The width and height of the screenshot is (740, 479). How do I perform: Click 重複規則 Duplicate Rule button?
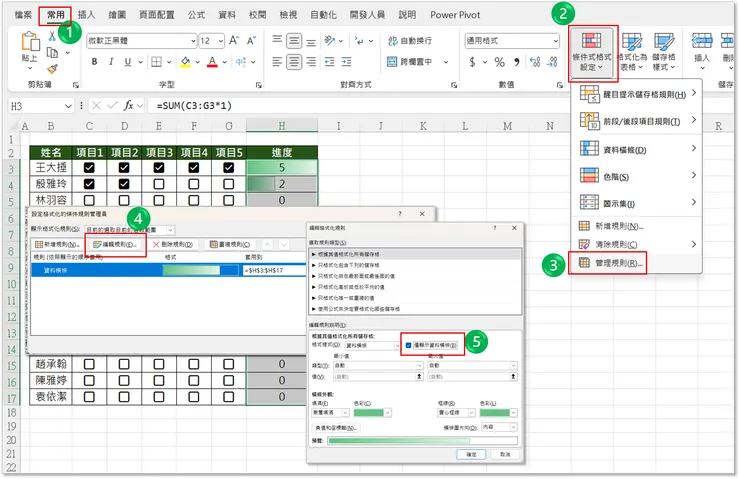[230, 244]
